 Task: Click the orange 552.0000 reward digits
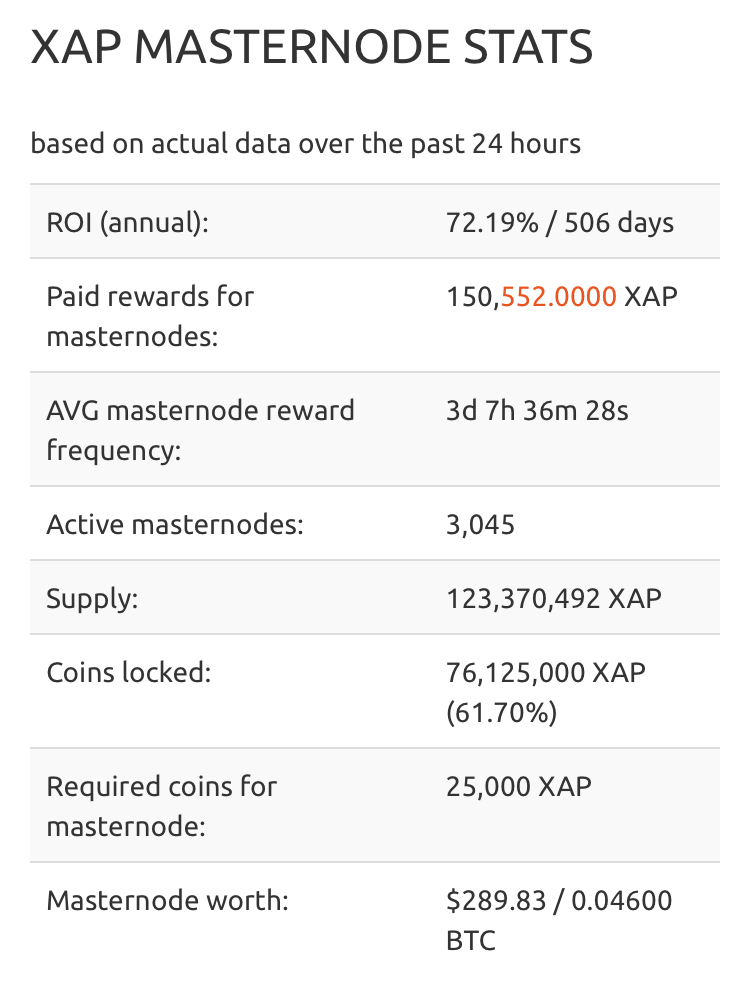559,297
